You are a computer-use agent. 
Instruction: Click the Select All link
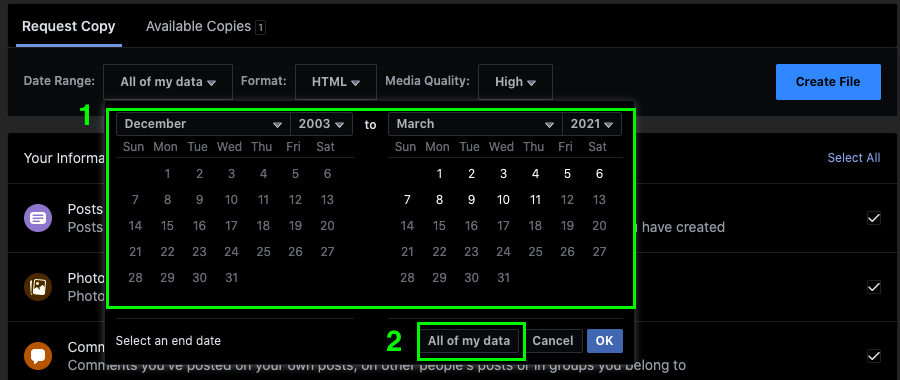pyautogui.click(x=854, y=158)
